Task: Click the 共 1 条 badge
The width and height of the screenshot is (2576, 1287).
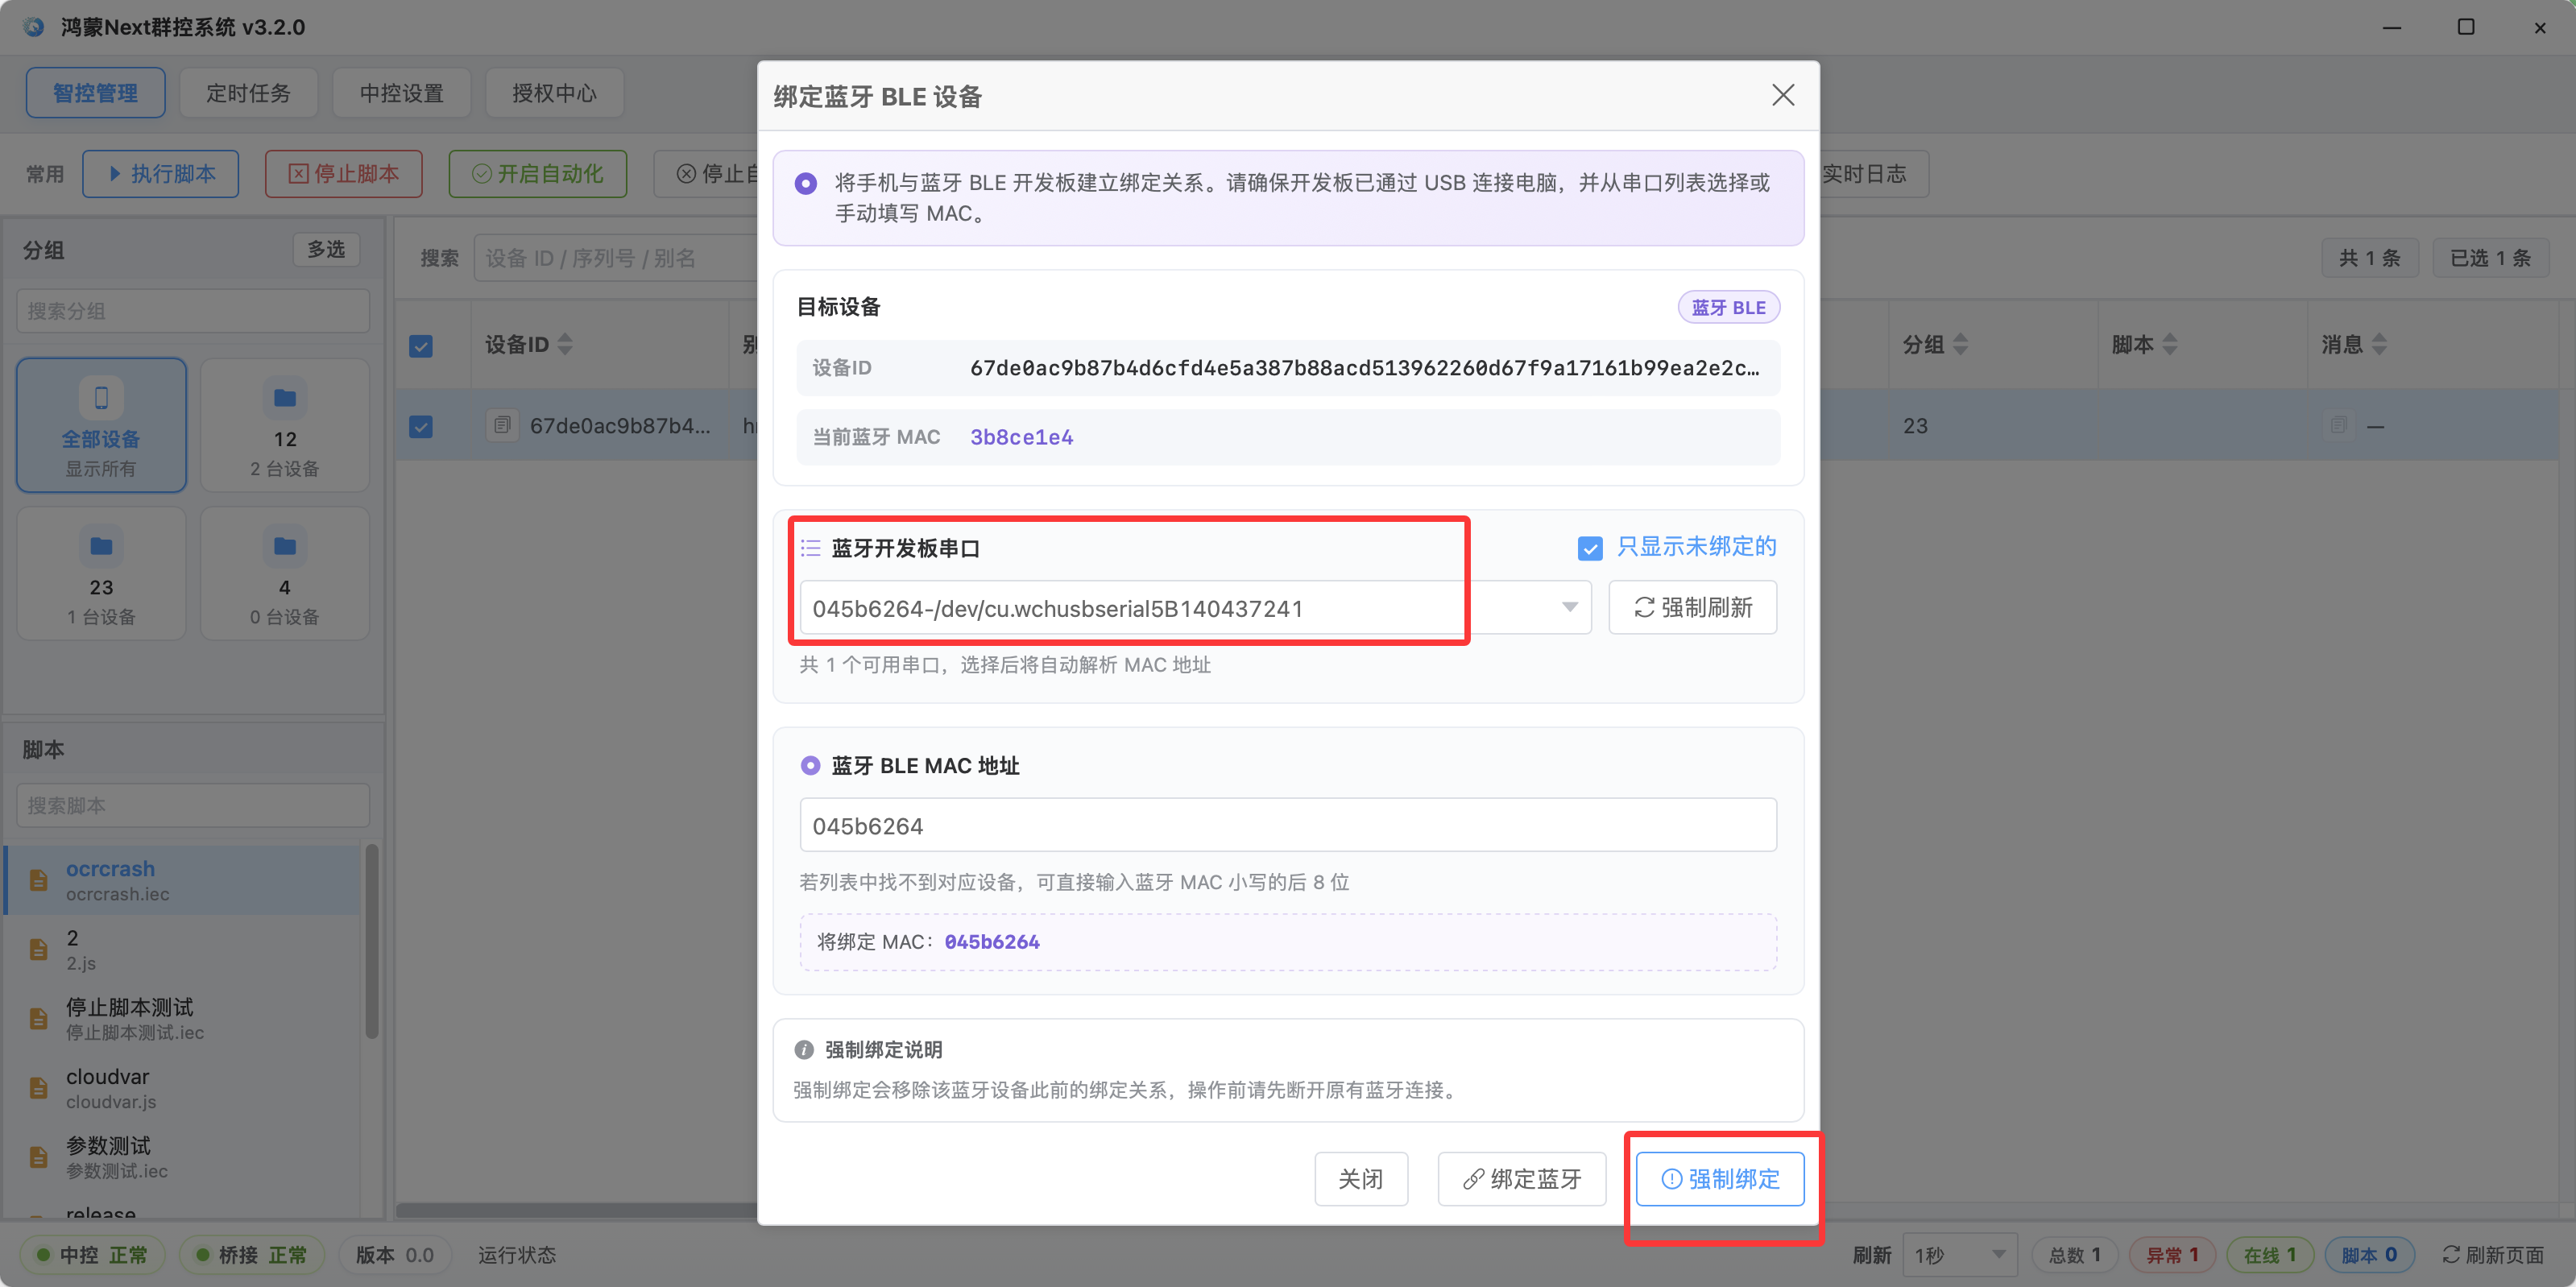Action: point(2369,258)
